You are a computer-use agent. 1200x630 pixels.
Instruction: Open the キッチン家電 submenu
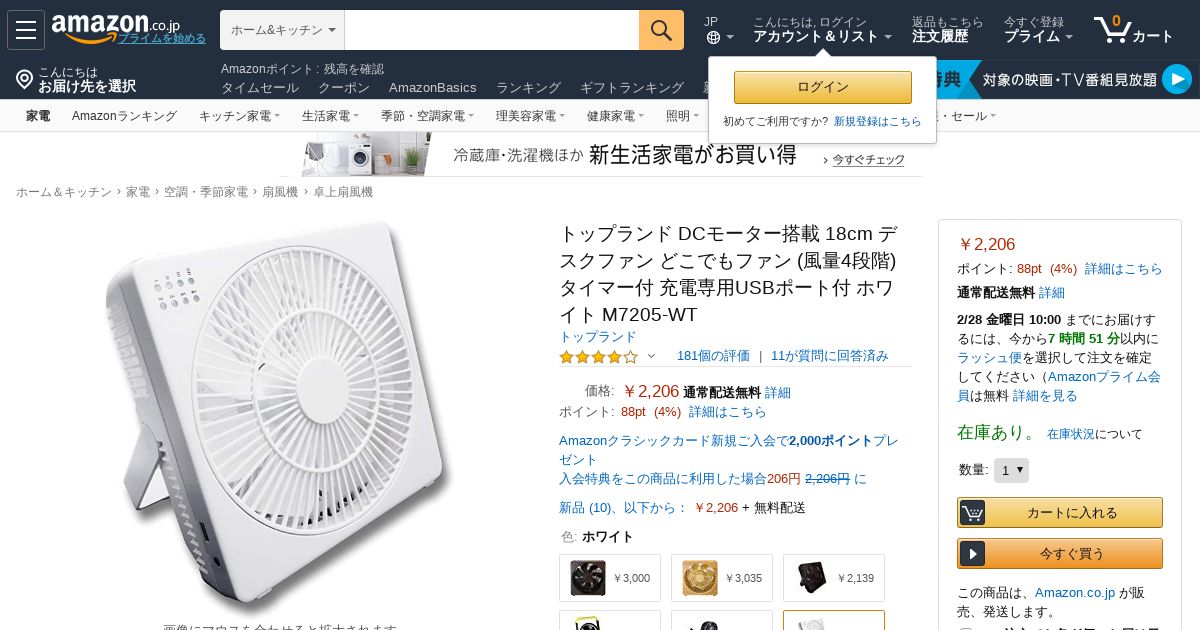239,116
